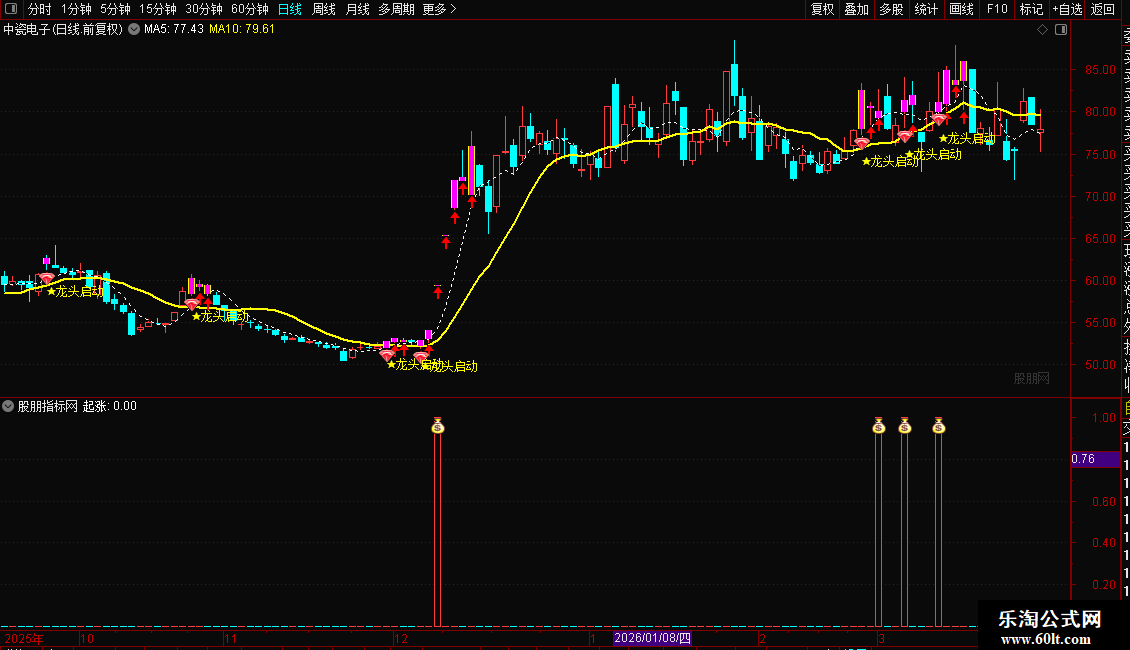Click the 叠加 overlay button
Image resolution: width=1130 pixels, height=650 pixels.
click(857, 9)
